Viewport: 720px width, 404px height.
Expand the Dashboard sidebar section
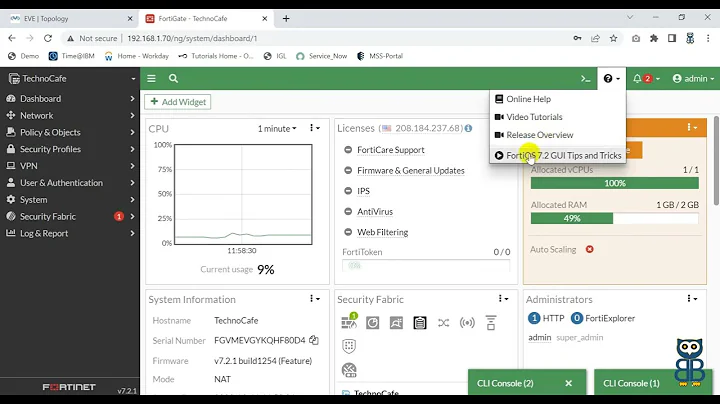click(70, 99)
